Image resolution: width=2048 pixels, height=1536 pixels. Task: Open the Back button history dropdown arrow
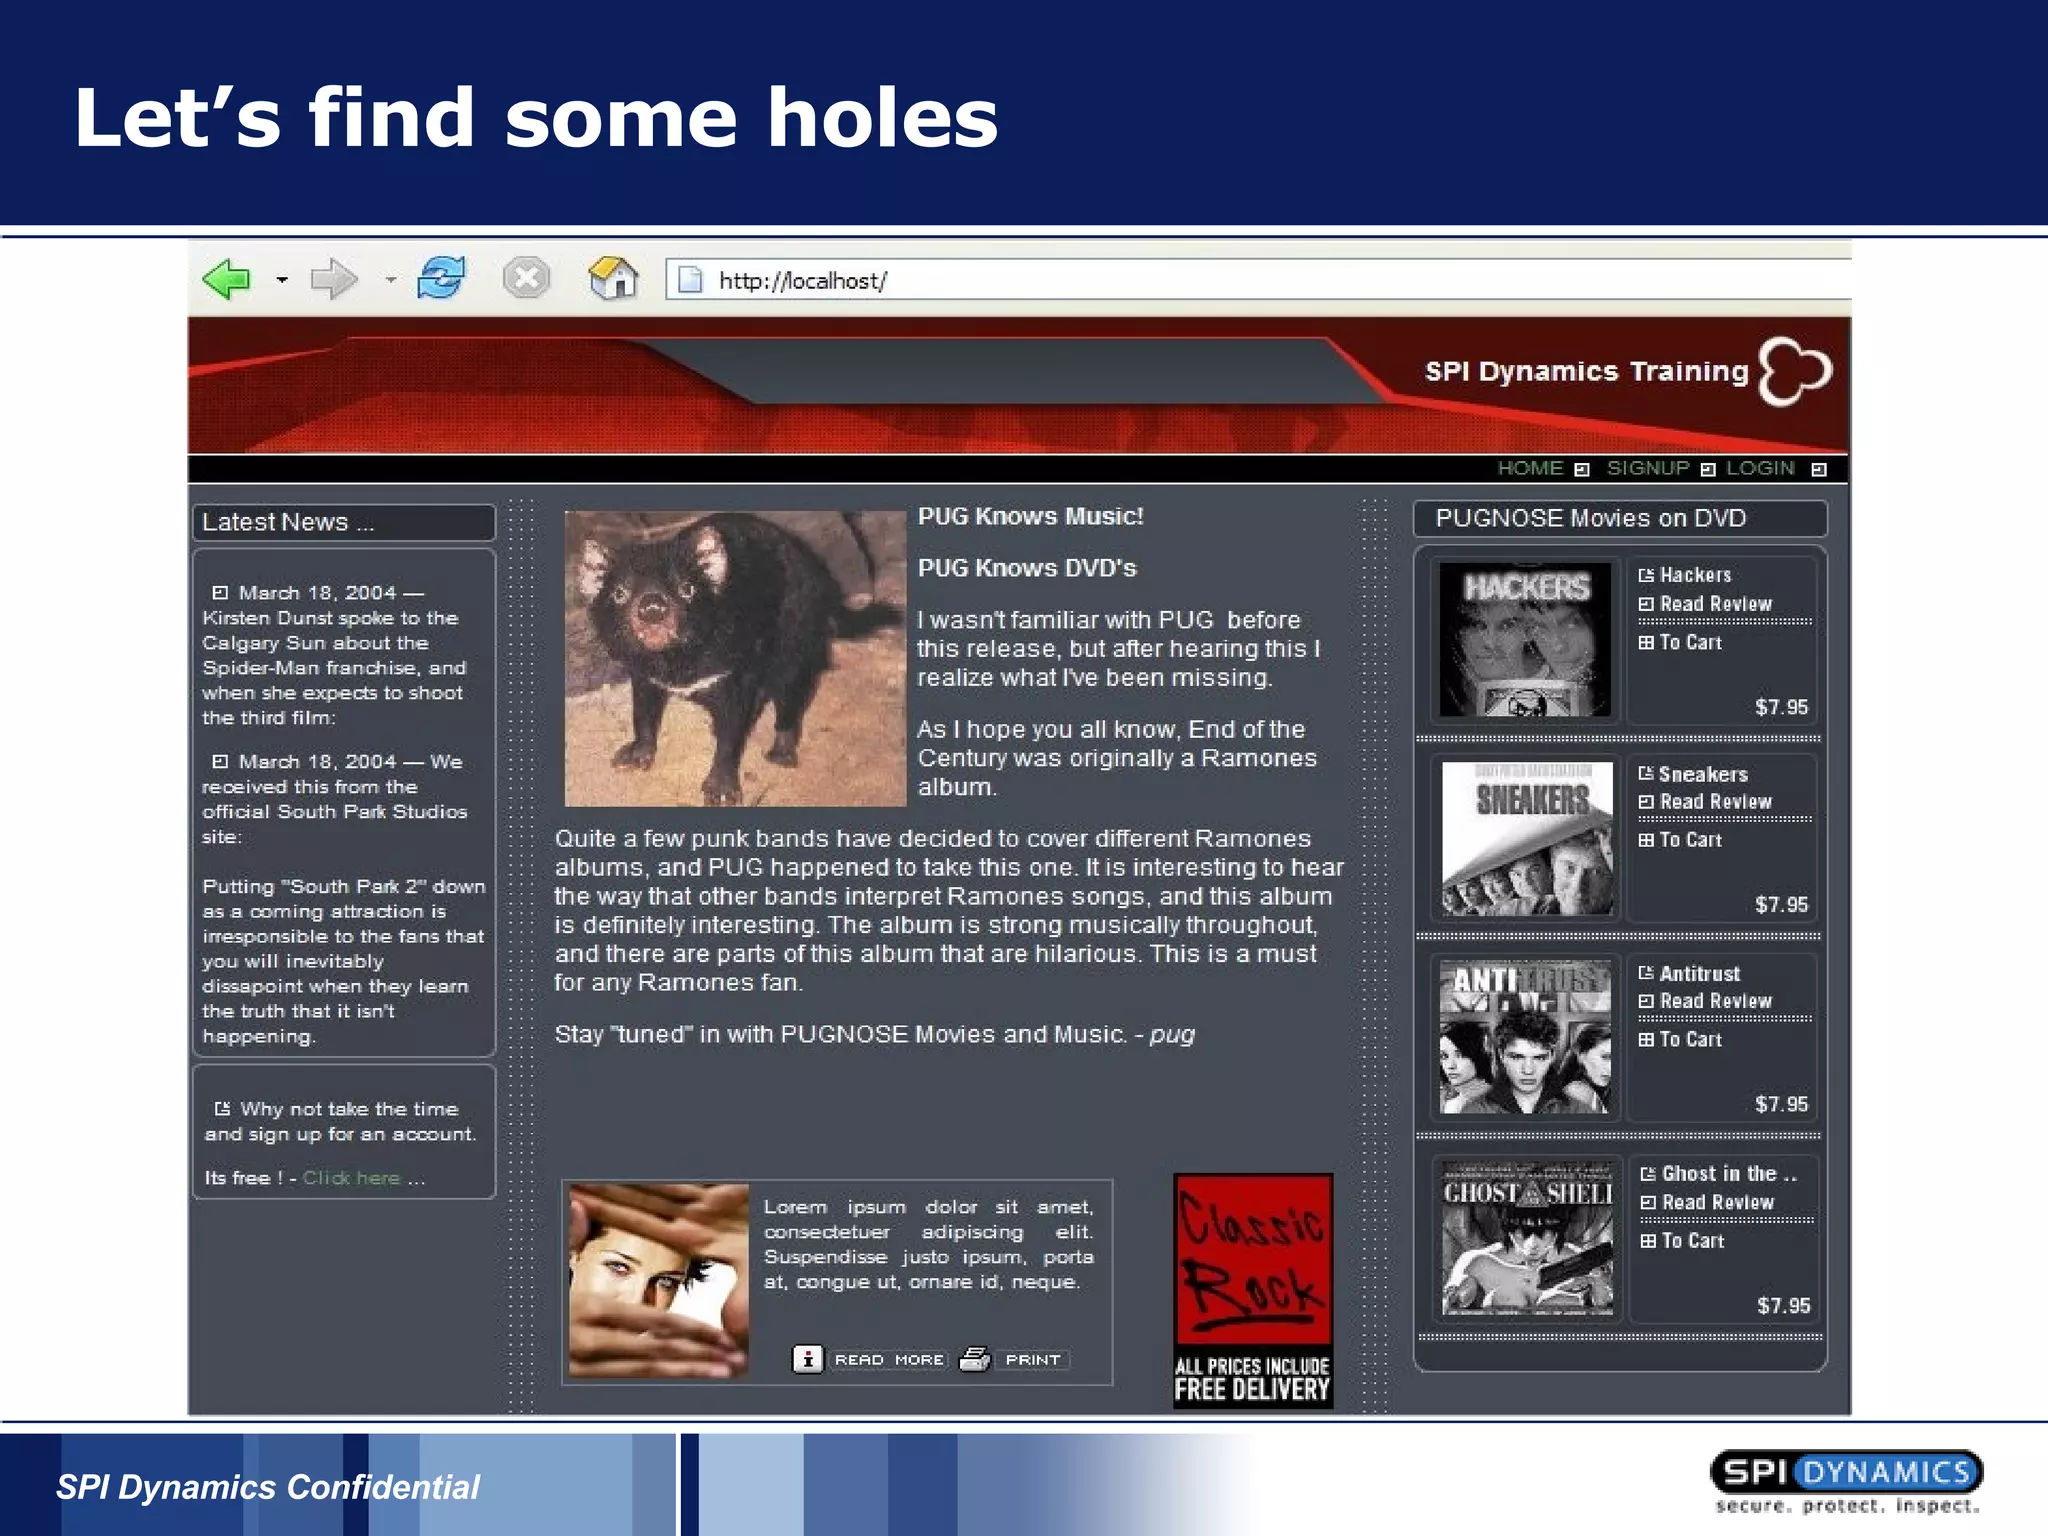[282, 280]
